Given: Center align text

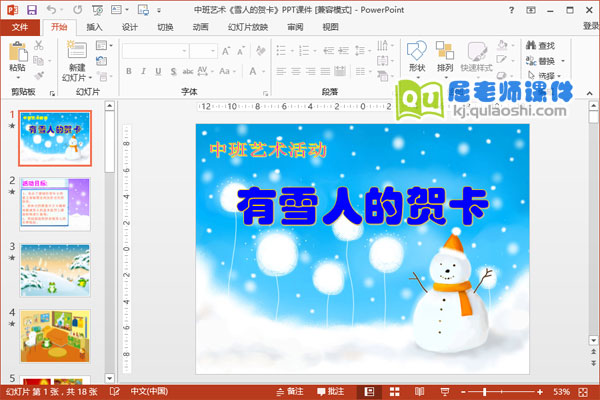Looking at the screenshot, I should coord(296,71).
